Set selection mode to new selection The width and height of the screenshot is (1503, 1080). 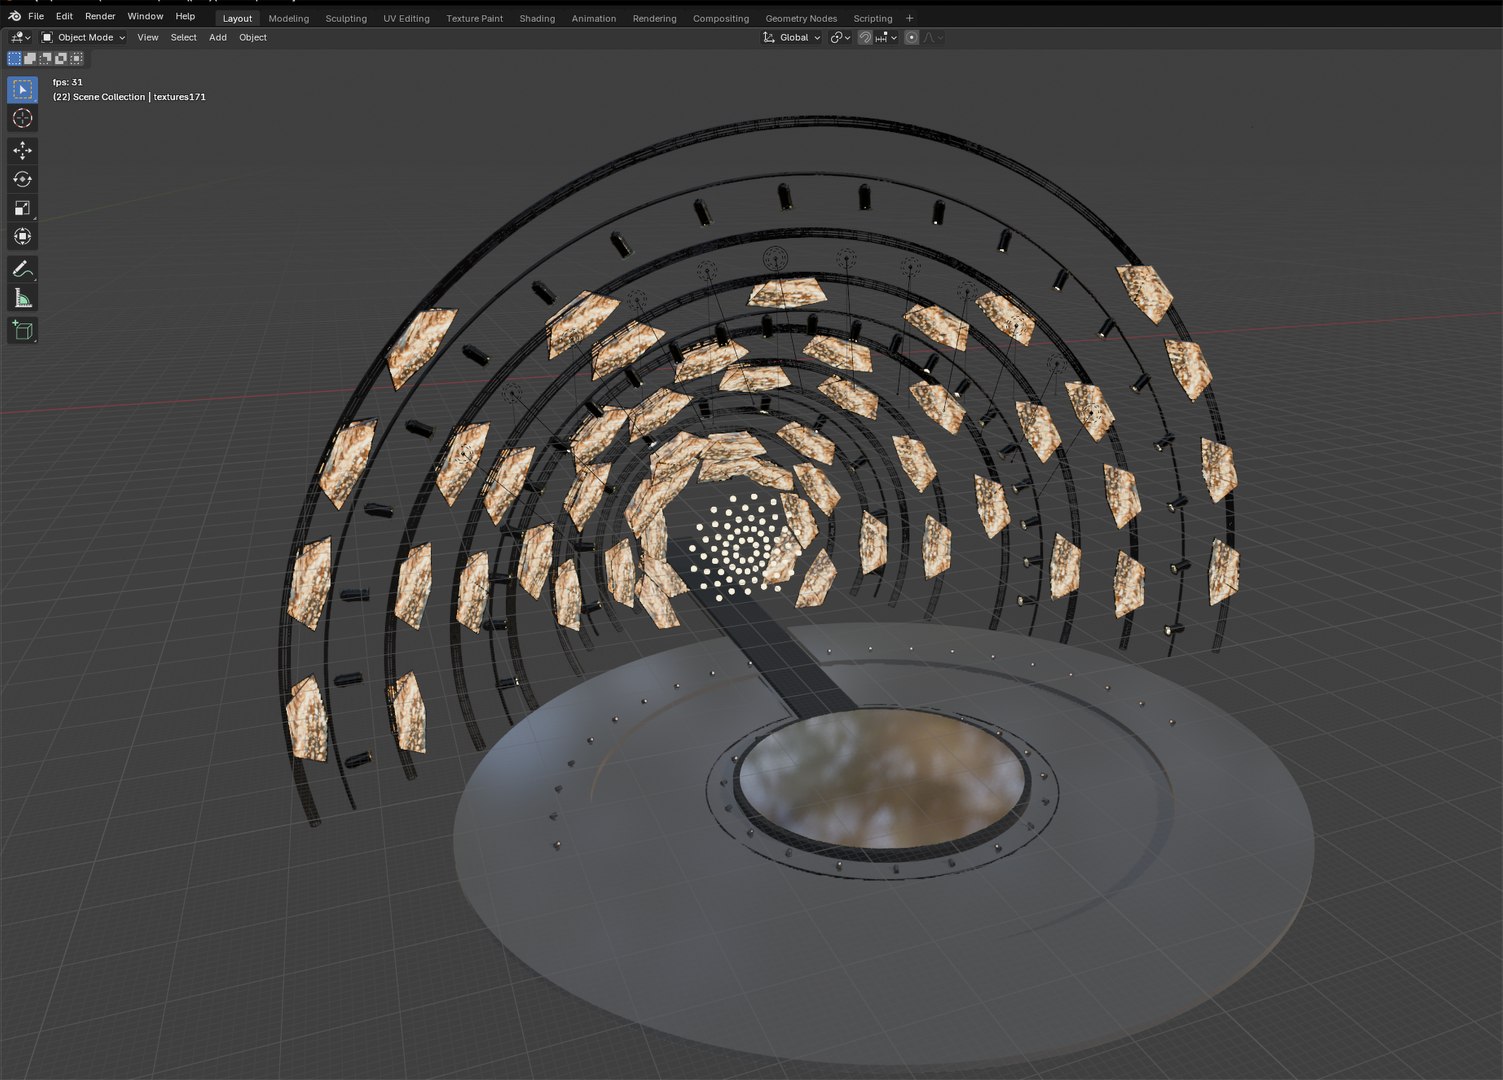point(14,58)
